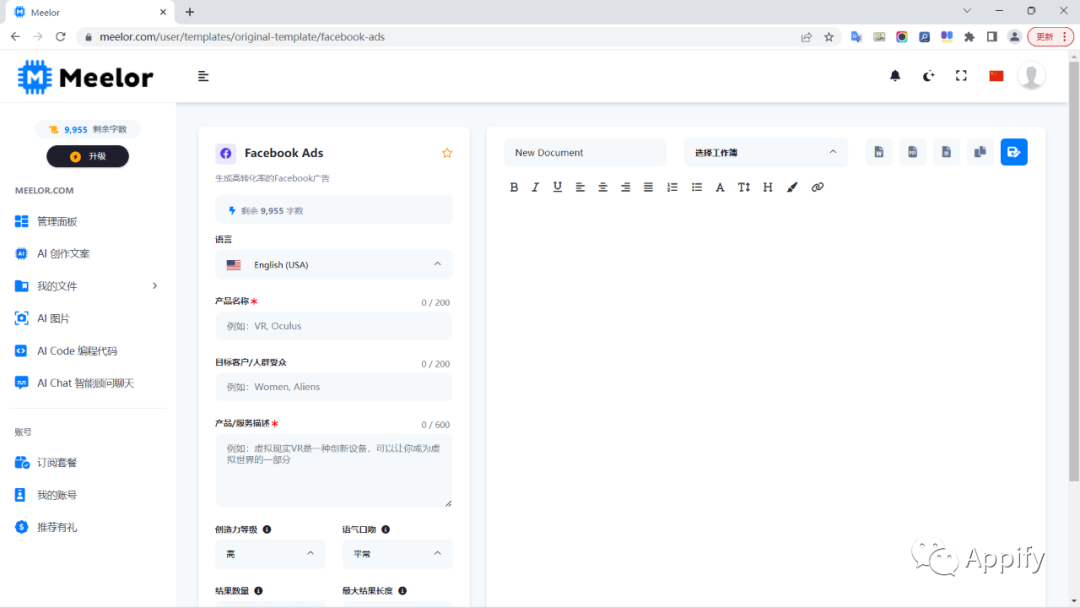Open AI Chat 智能顾问聊天
Image resolution: width=1080 pixels, height=608 pixels.
87,383
